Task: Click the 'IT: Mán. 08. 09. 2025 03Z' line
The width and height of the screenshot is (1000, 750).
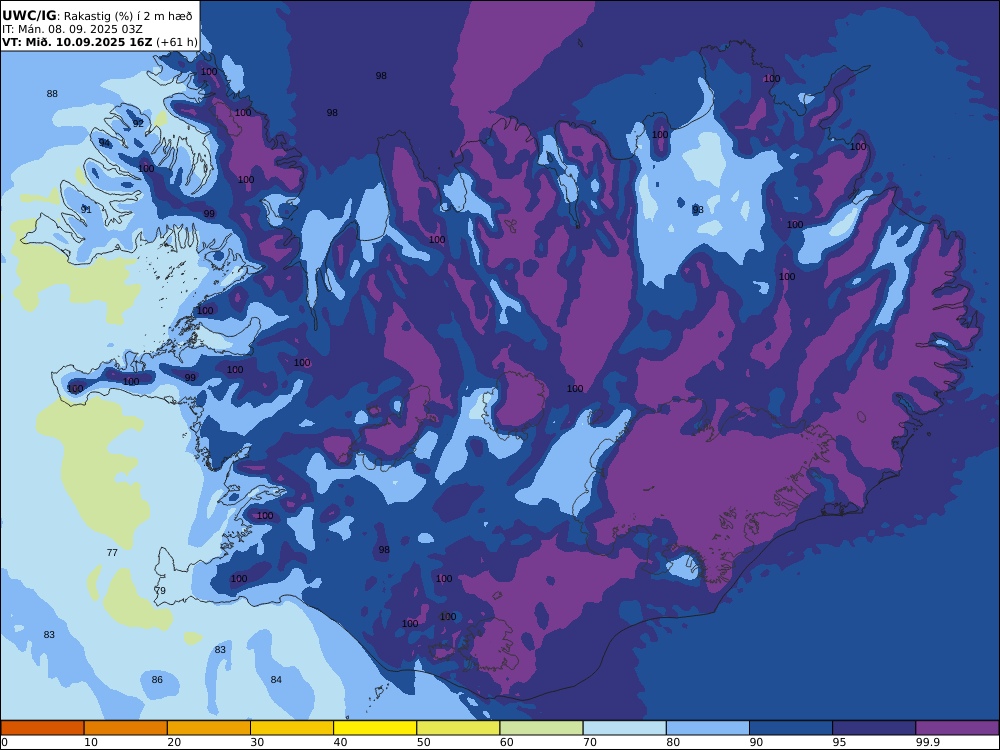Action: pos(72,29)
